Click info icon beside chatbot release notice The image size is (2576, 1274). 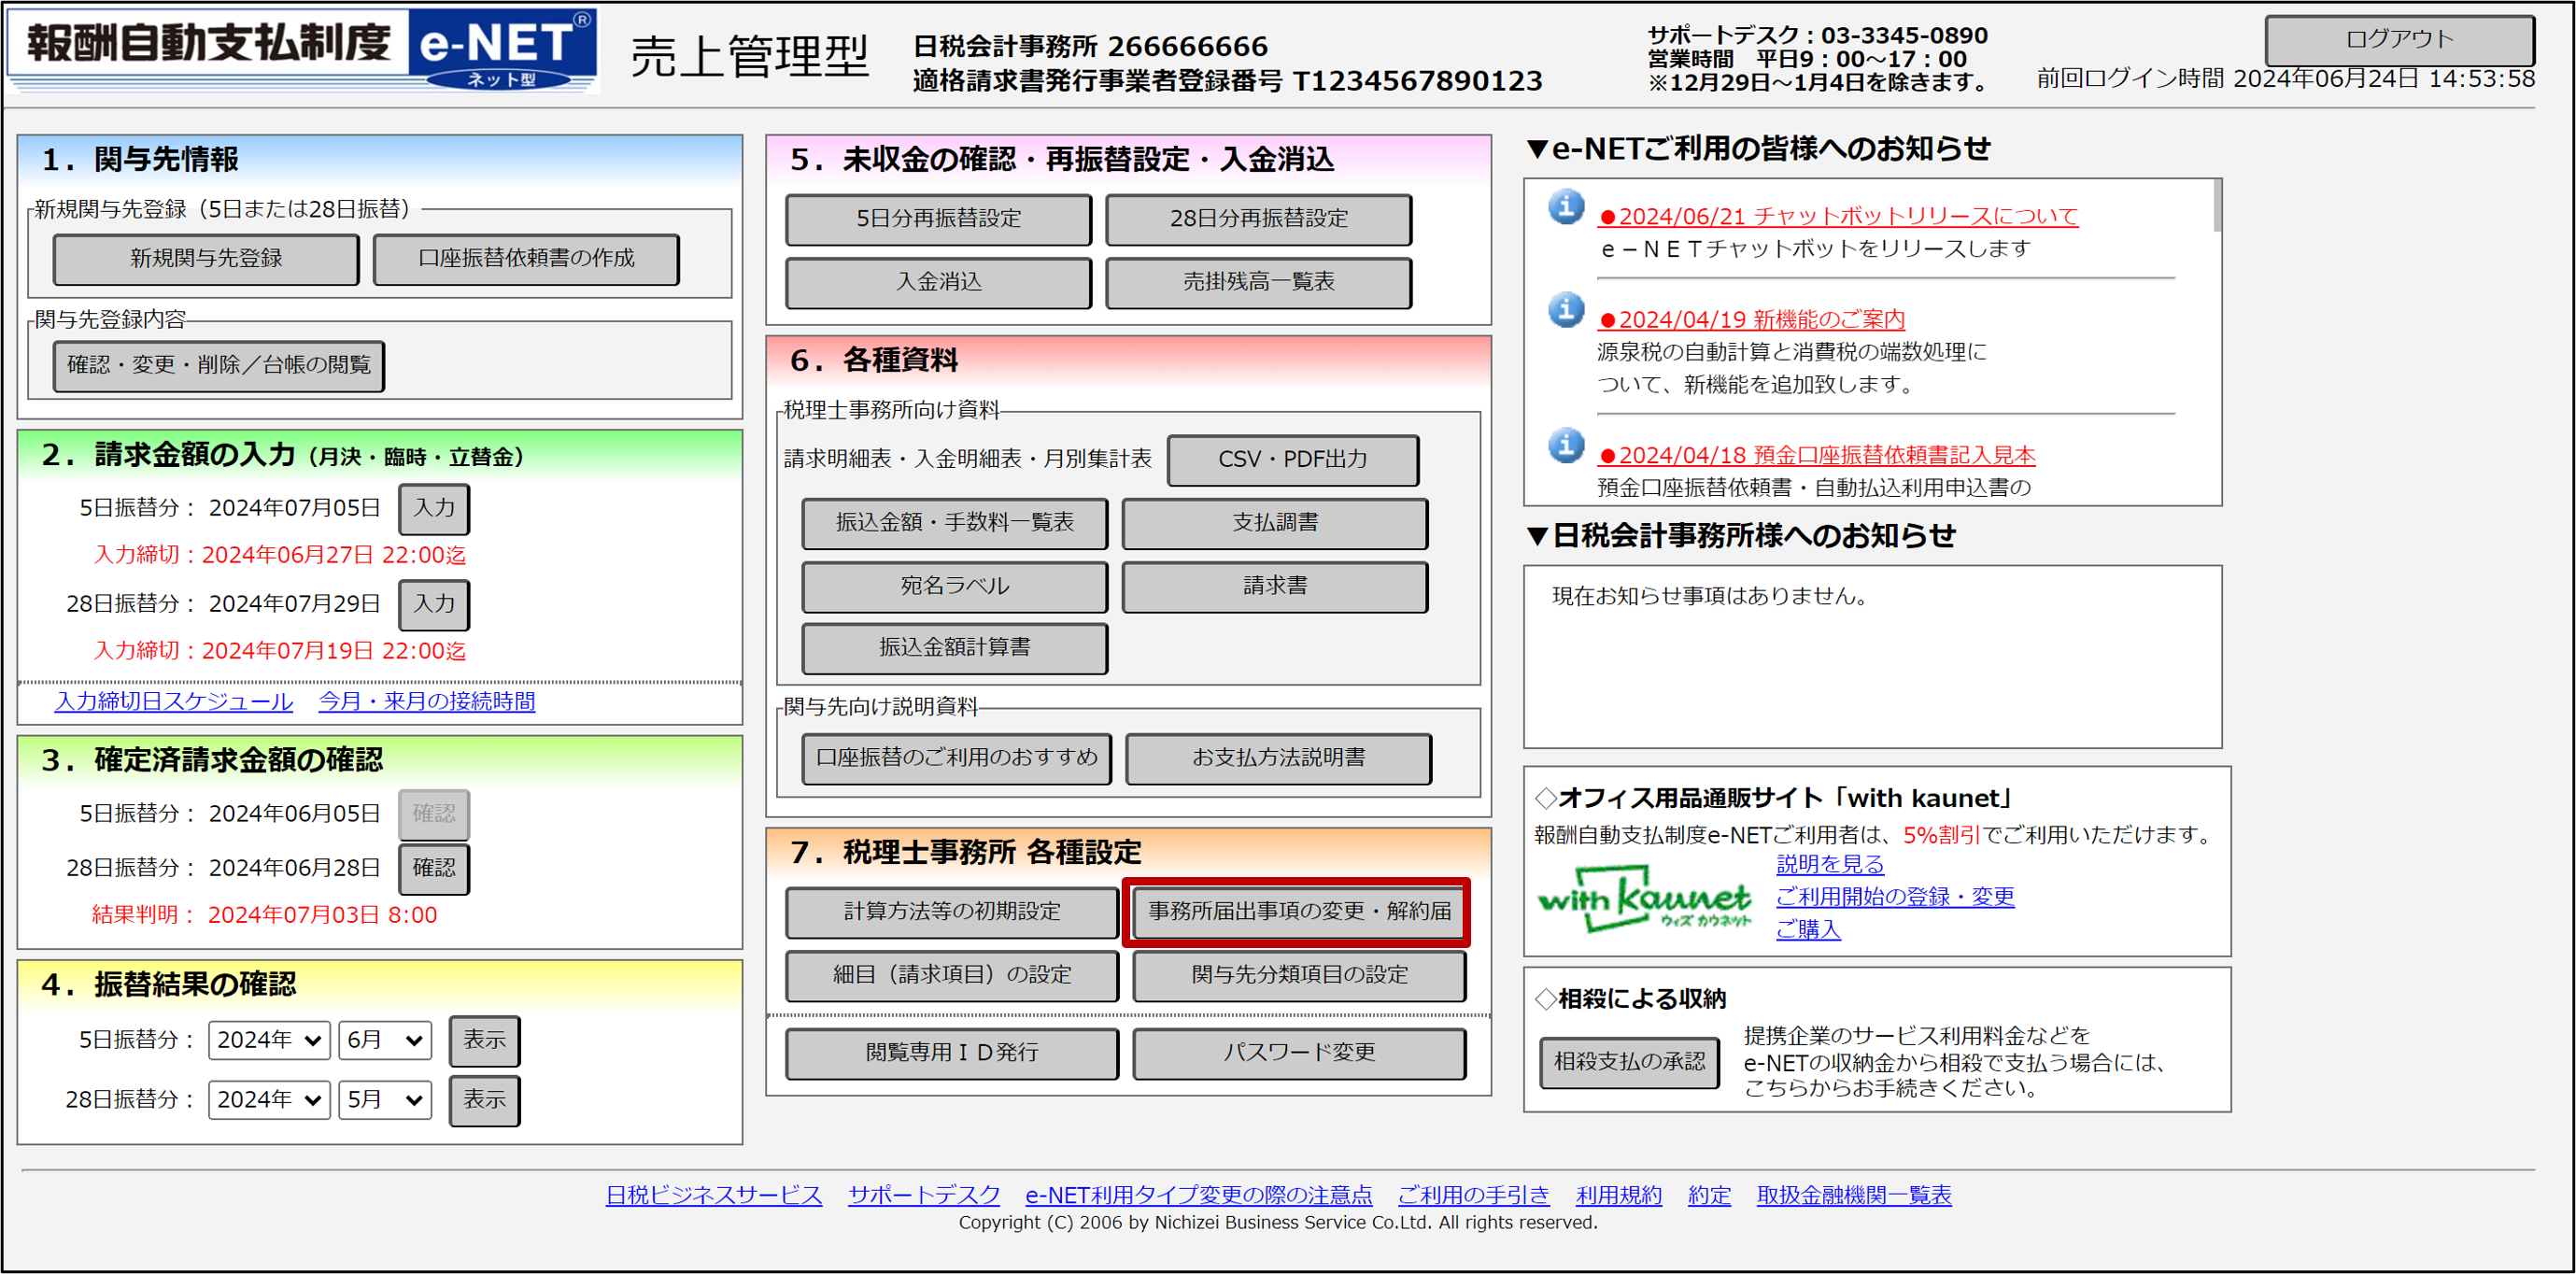coord(1566,207)
